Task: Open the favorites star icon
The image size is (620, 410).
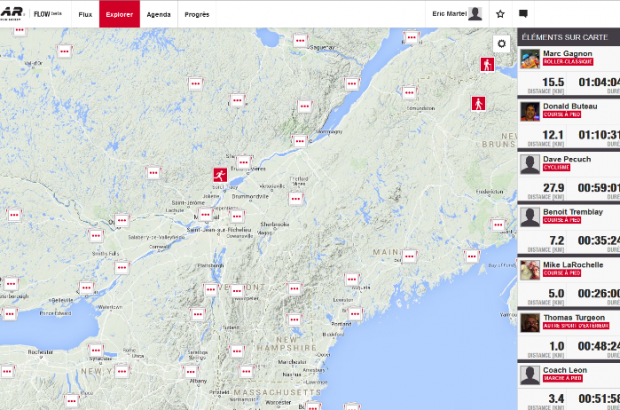Action: (x=500, y=14)
